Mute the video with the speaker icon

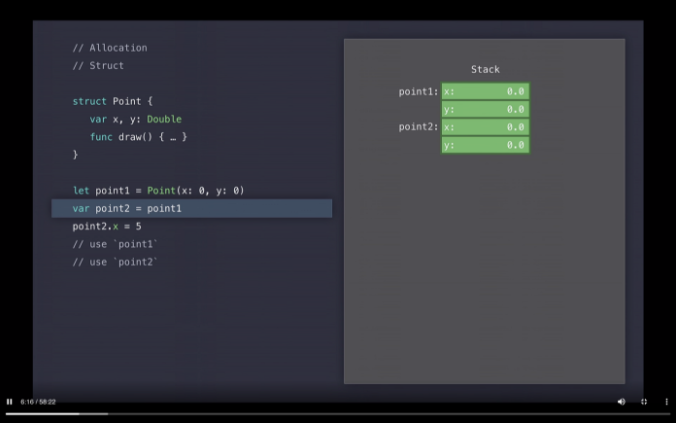tap(621, 401)
